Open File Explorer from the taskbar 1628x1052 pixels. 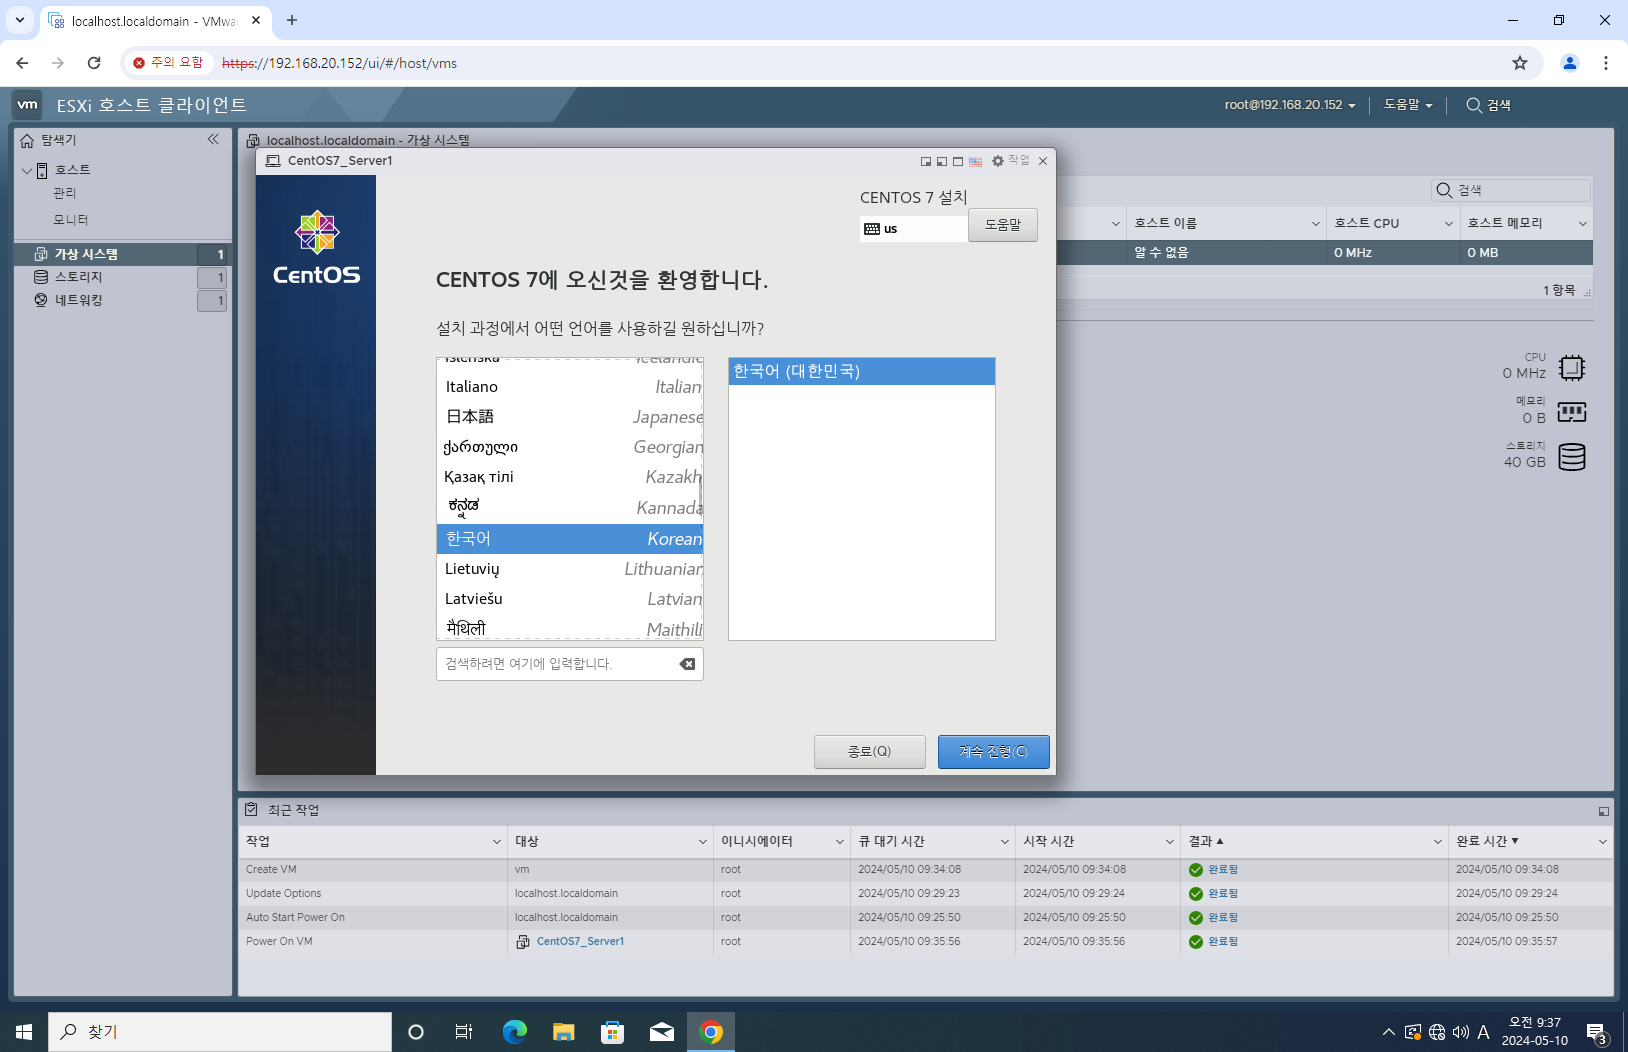[564, 1031]
